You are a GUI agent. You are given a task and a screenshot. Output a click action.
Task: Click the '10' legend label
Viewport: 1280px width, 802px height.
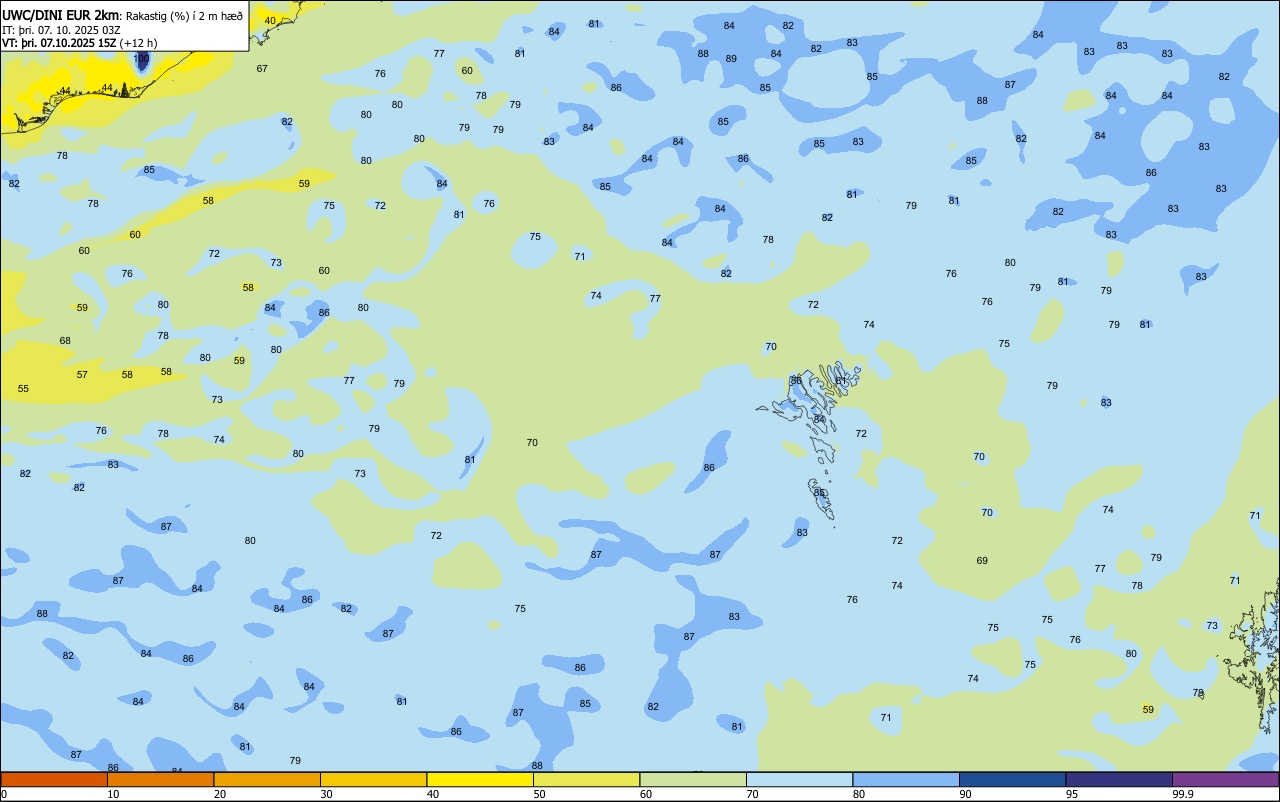click(114, 794)
